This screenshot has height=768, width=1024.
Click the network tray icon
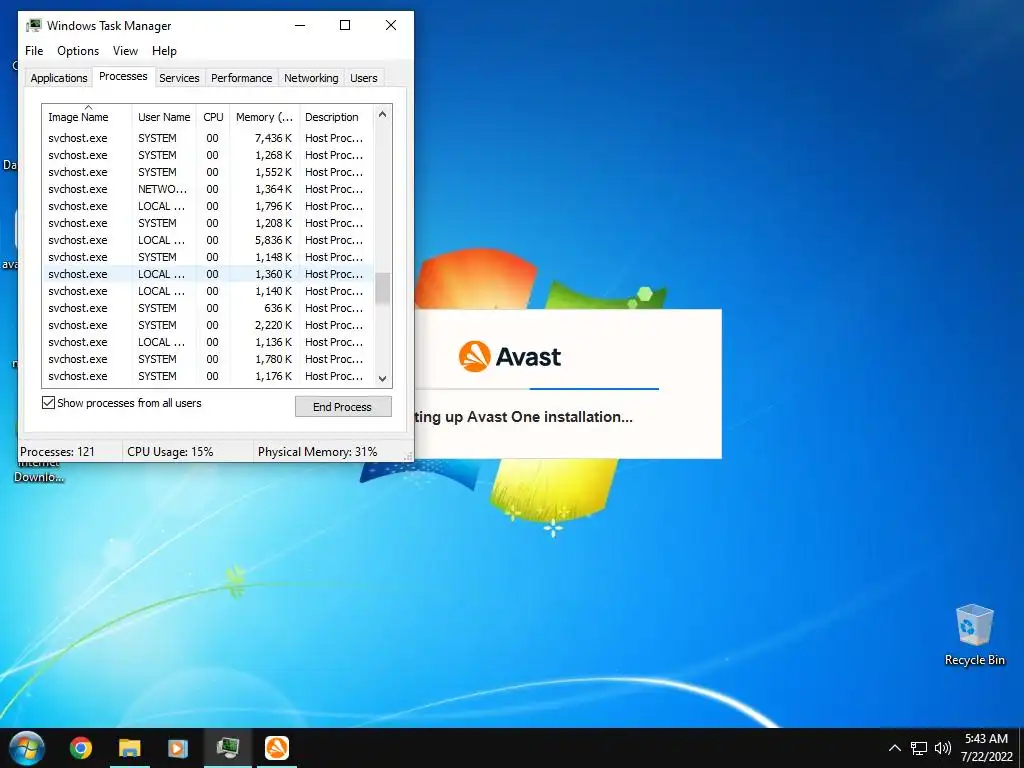[919, 748]
